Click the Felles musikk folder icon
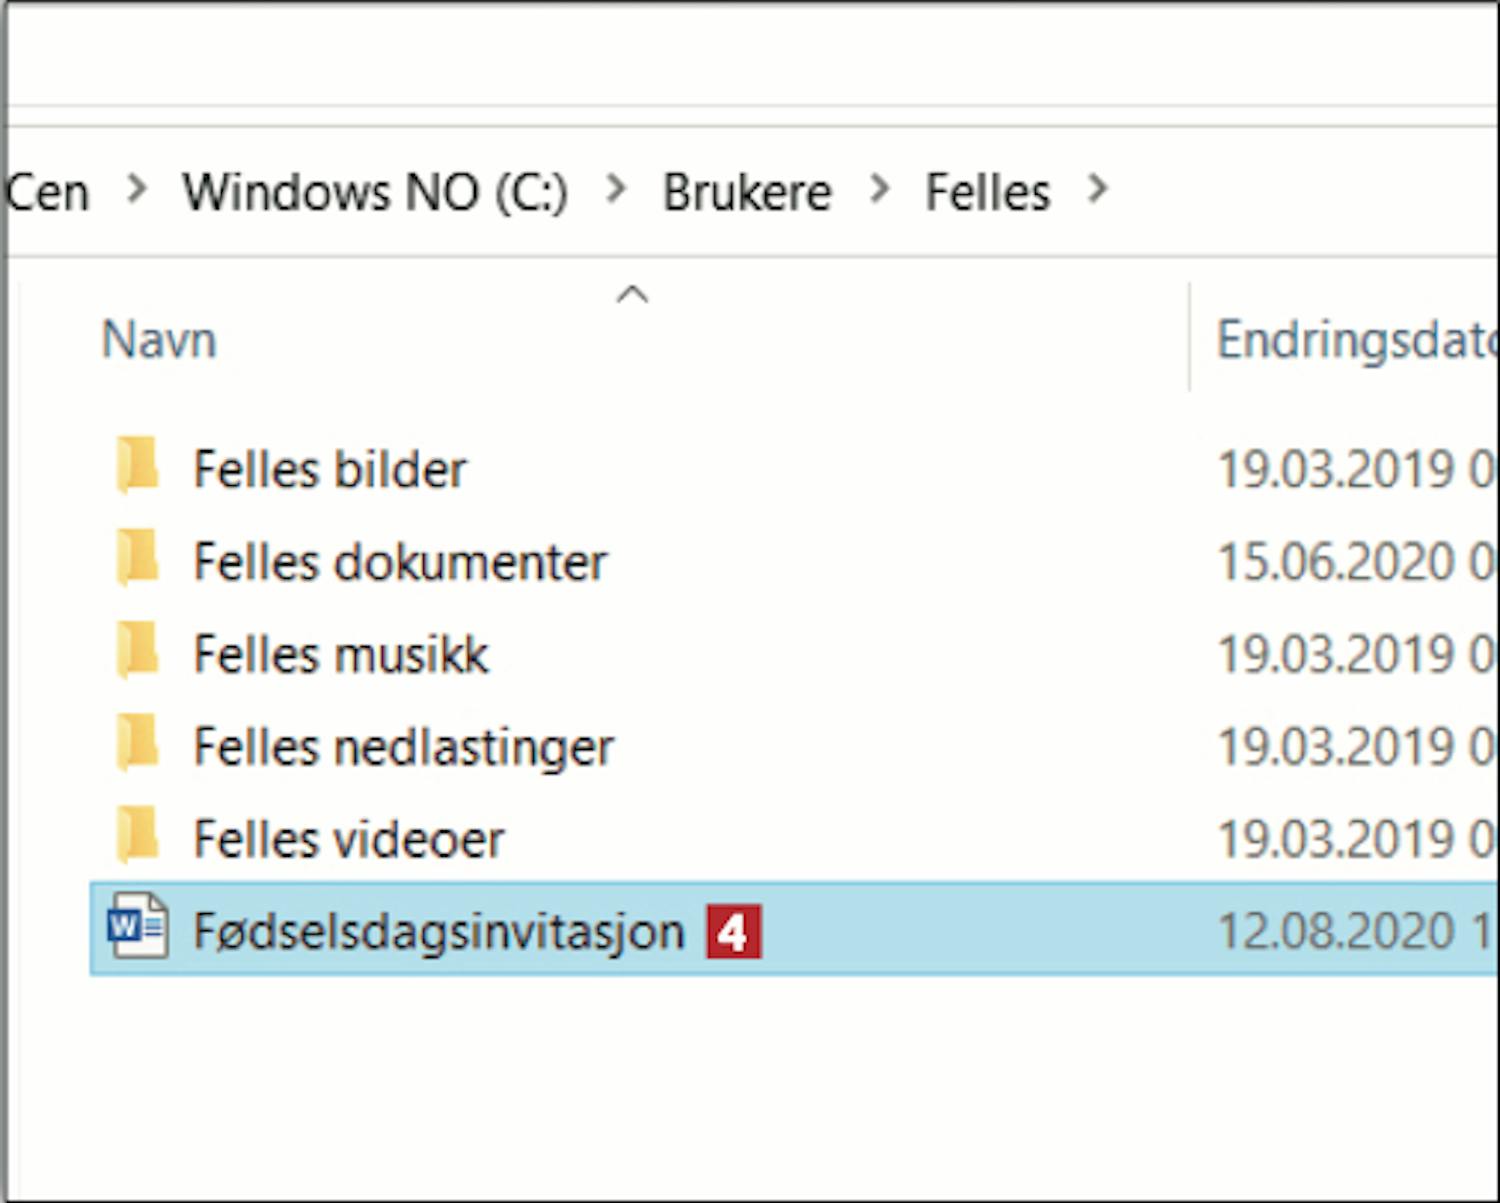 click(137, 651)
